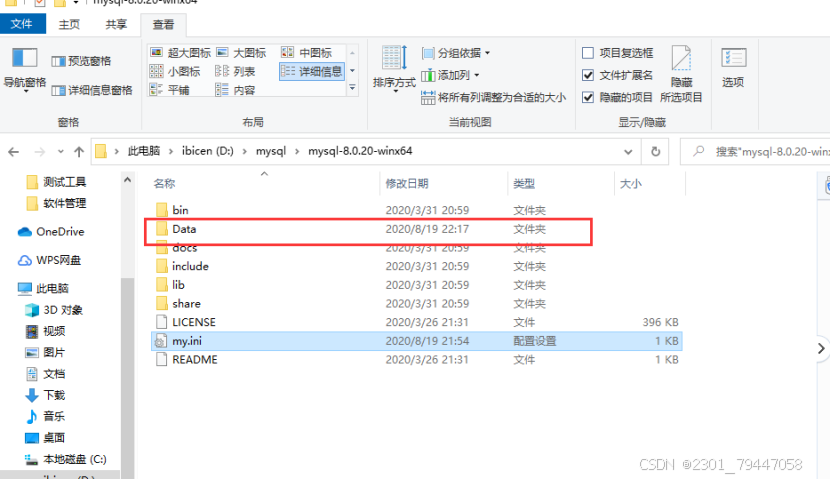This screenshot has height=480, width=831.
Task: Toggle the Details pane
Action: click(x=92, y=91)
